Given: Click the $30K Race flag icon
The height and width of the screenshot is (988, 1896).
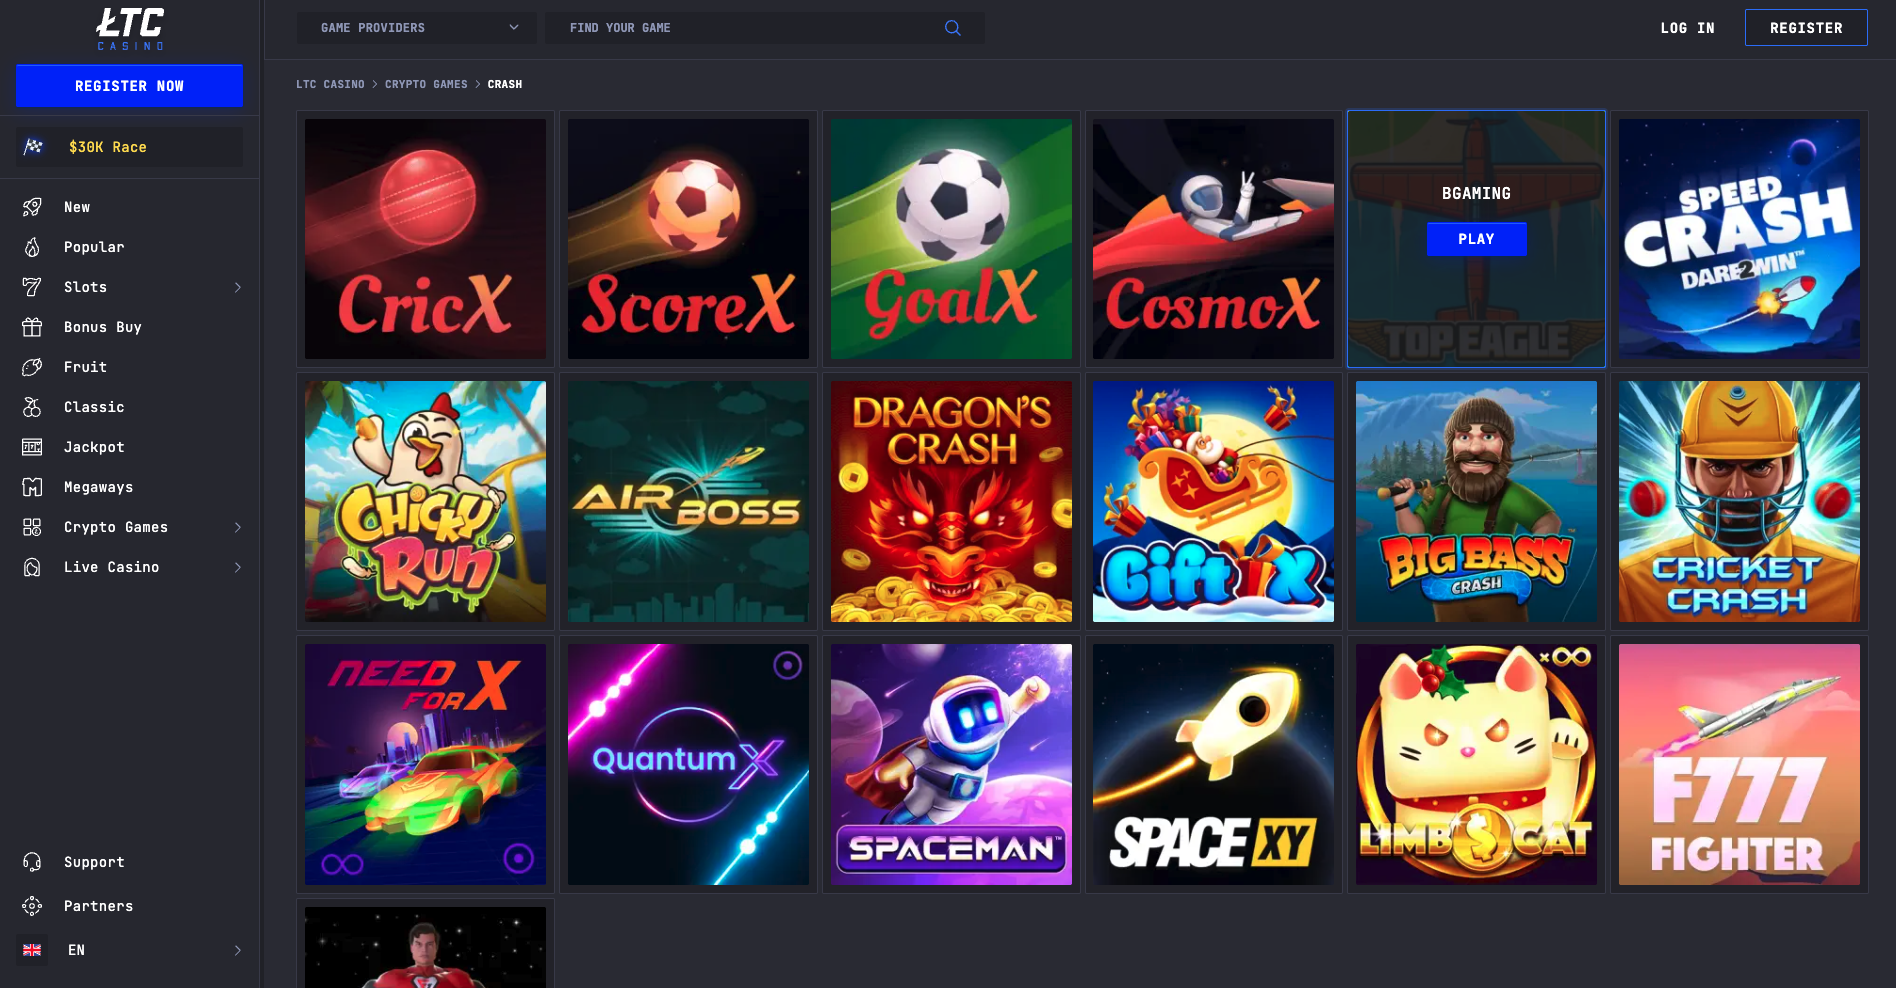Looking at the screenshot, I should coord(34,147).
